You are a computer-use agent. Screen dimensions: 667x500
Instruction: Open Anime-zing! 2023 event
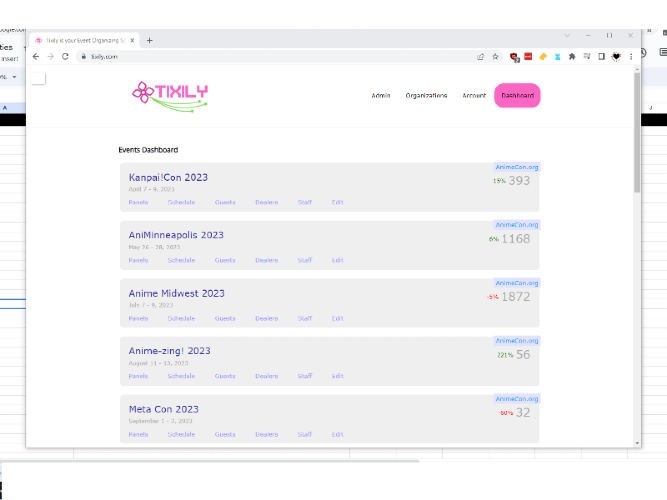click(x=169, y=351)
